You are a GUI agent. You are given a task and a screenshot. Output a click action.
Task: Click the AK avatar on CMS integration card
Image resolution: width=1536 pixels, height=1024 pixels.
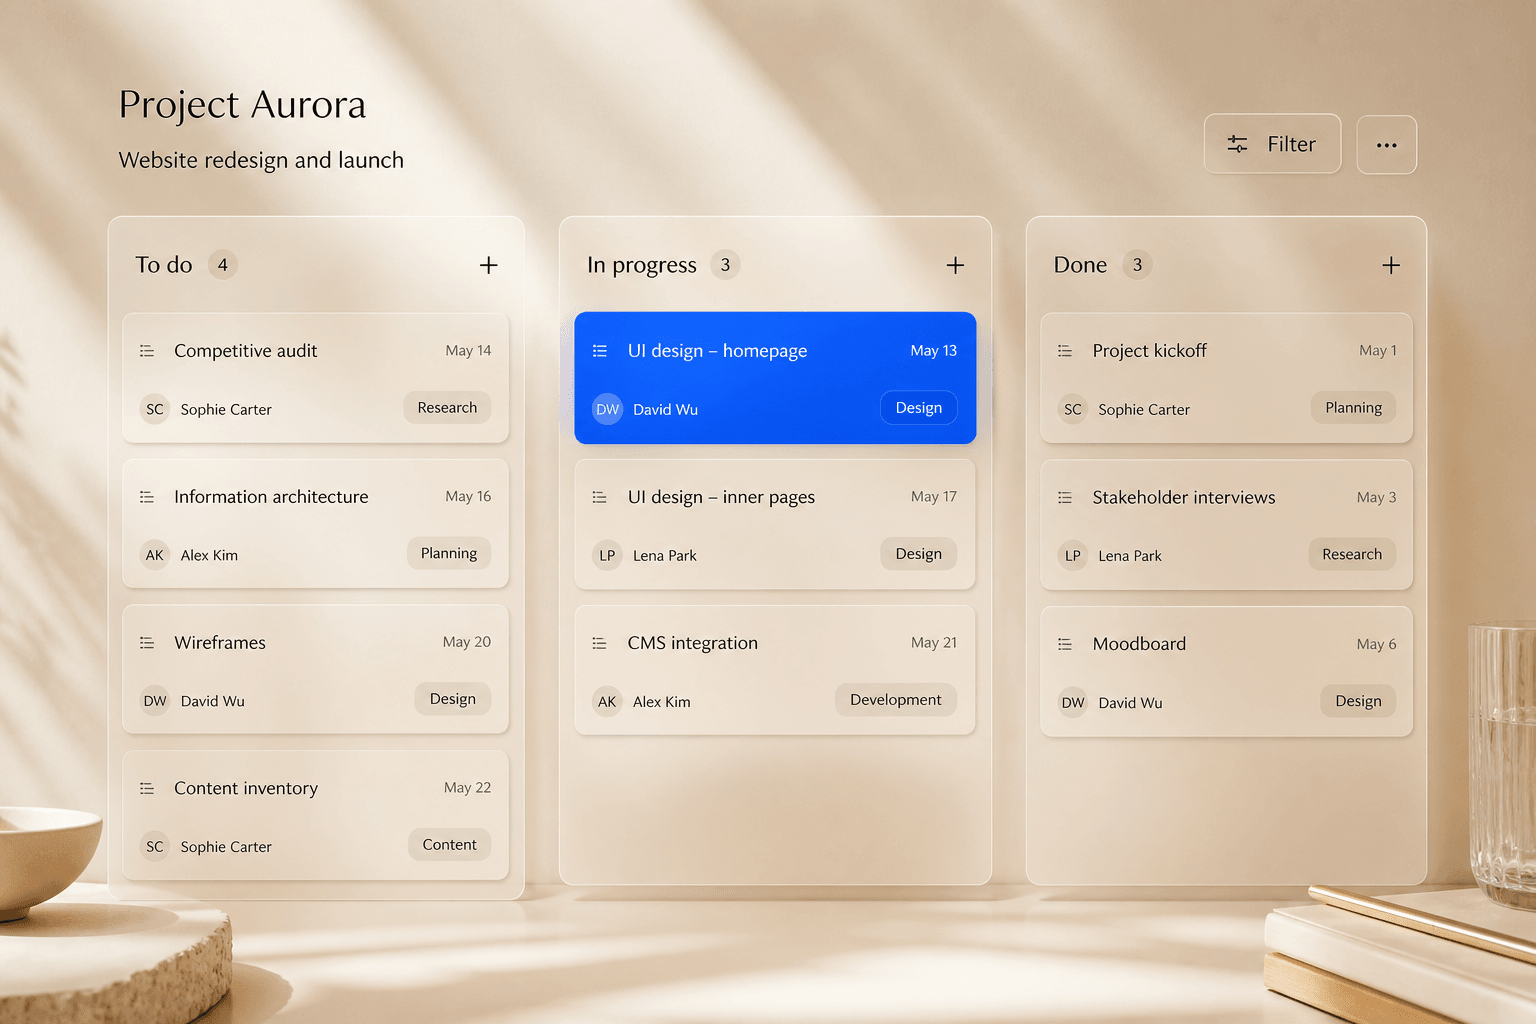[608, 702]
